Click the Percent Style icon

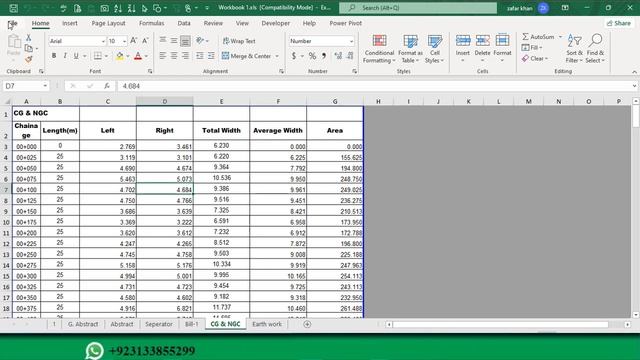point(312,56)
